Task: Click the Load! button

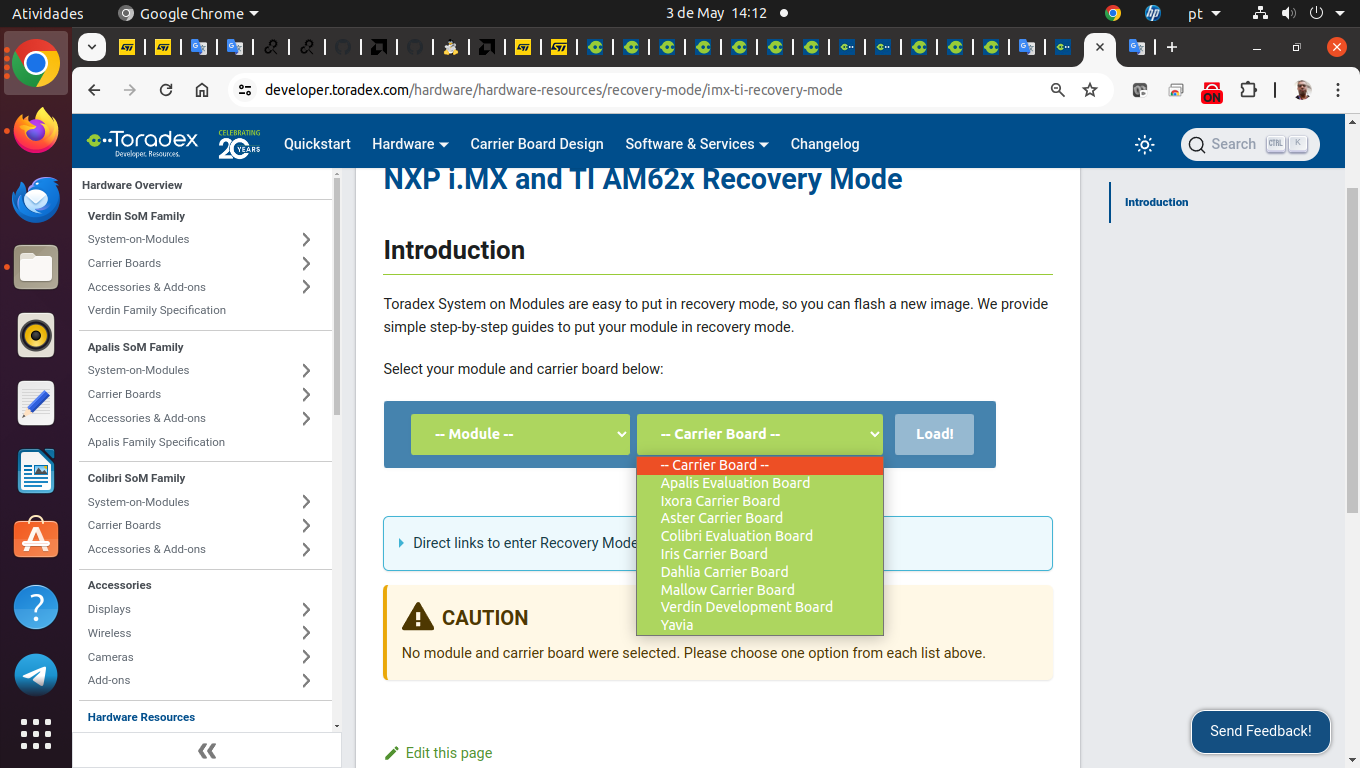Action: [934, 434]
